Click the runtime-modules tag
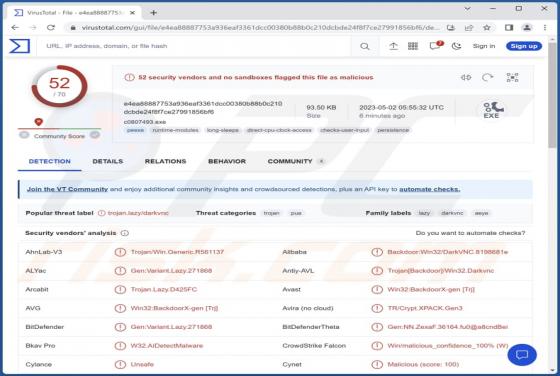This screenshot has width=560, height=376. (175, 130)
